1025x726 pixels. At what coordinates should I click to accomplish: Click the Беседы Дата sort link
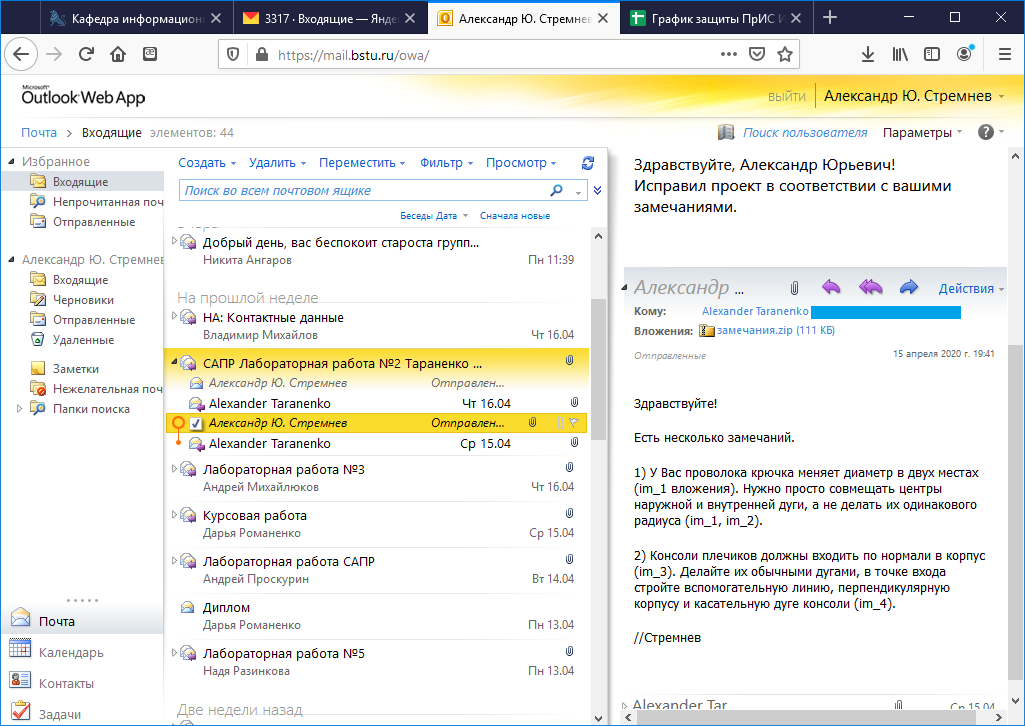[428, 215]
